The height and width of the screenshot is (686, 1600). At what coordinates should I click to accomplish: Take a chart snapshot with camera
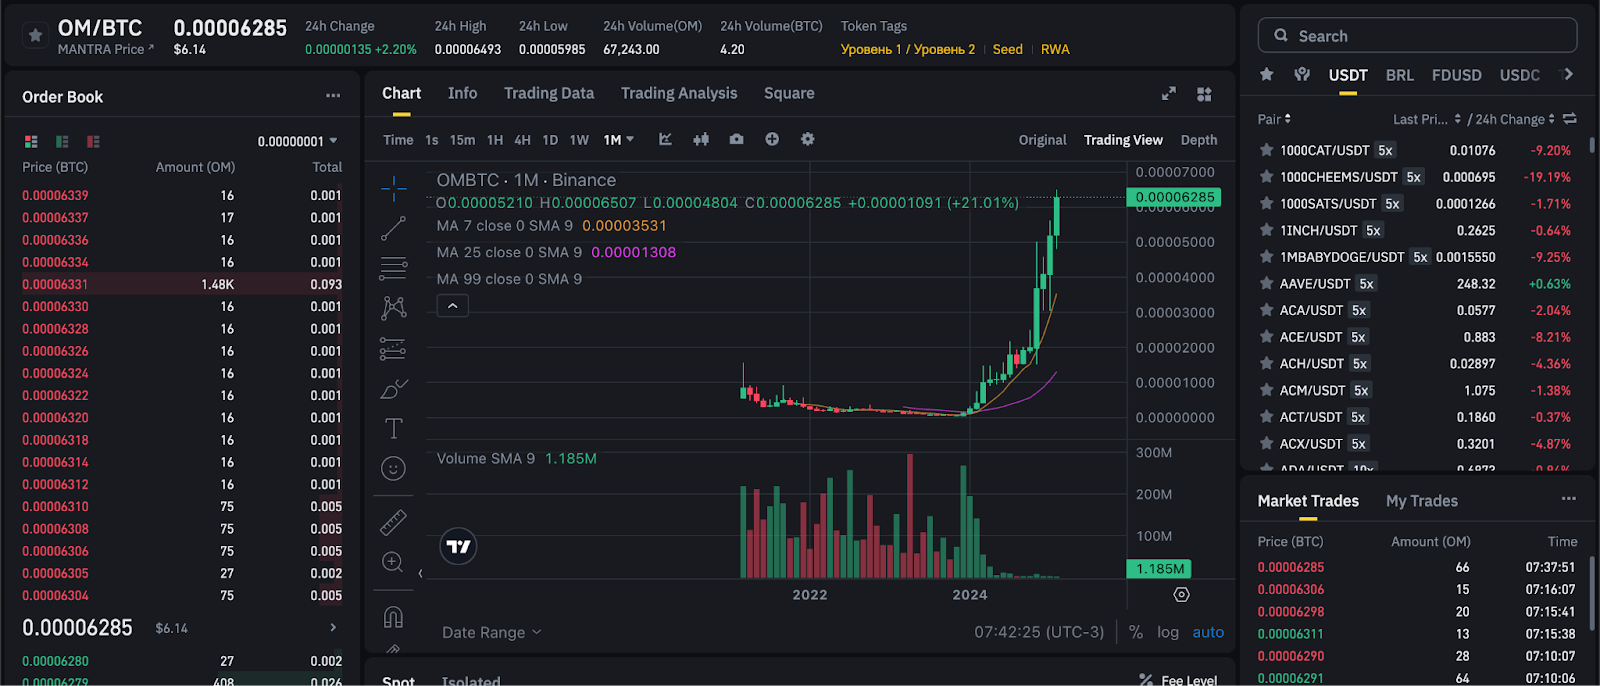pyautogui.click(x=736, y=140)
